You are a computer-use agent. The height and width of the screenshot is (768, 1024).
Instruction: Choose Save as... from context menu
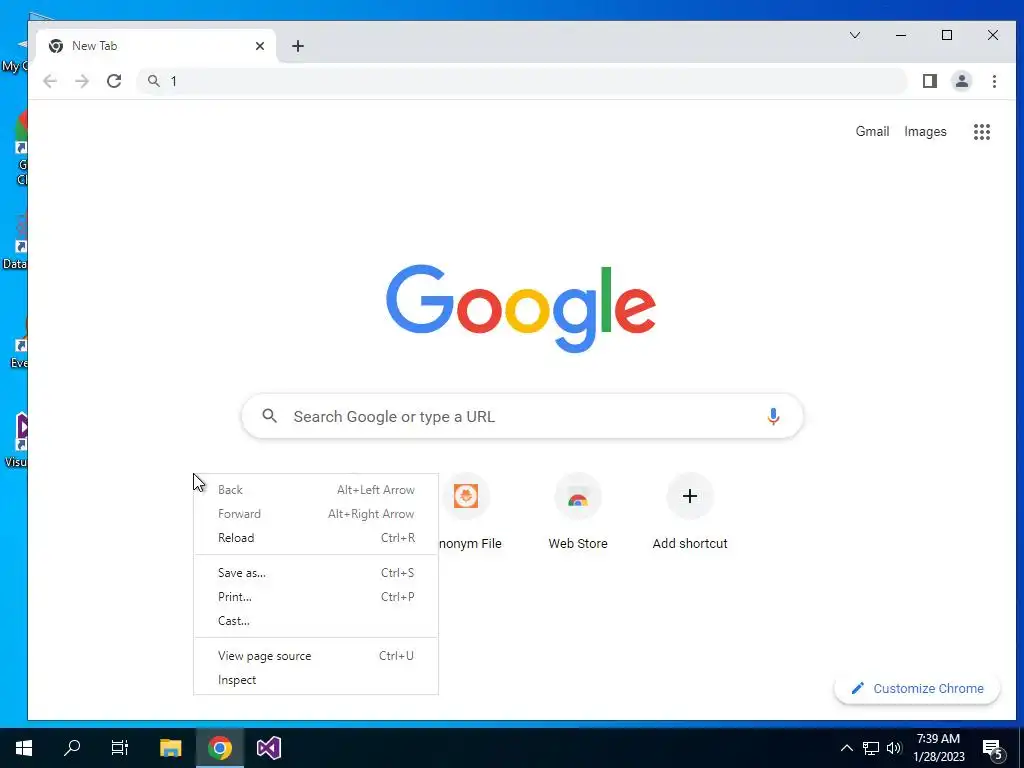tap(316, 573)
